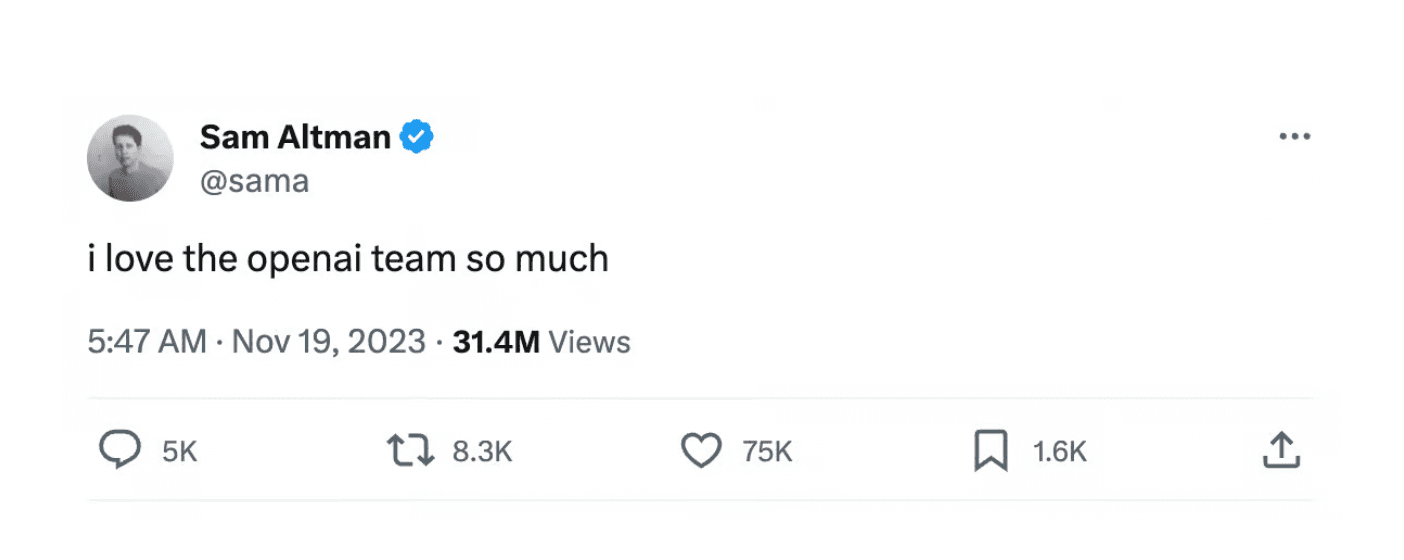Click the blue verified checkmark badge
This screenshot has width=1404, height=560.
416,137
